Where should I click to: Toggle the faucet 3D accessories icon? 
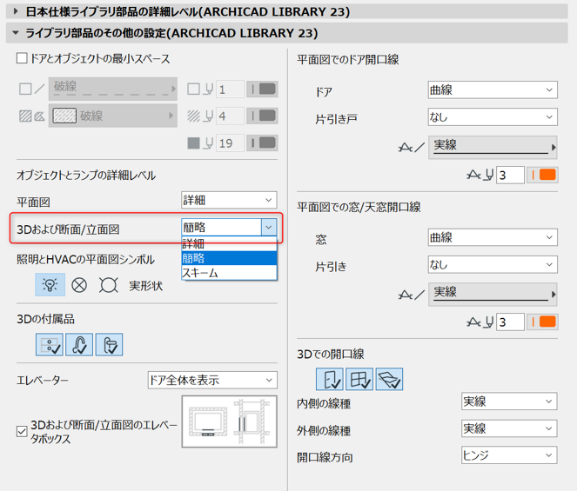(x=79, y=345)
